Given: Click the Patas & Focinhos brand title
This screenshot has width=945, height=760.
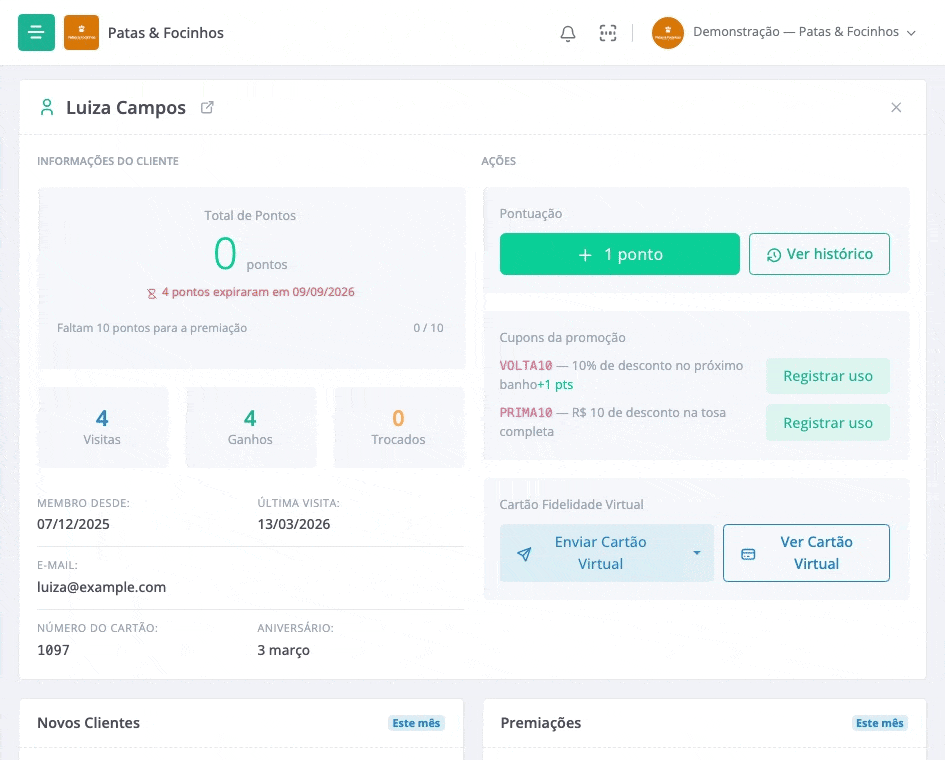Looking at the screenshot, I should click(166, 33).
